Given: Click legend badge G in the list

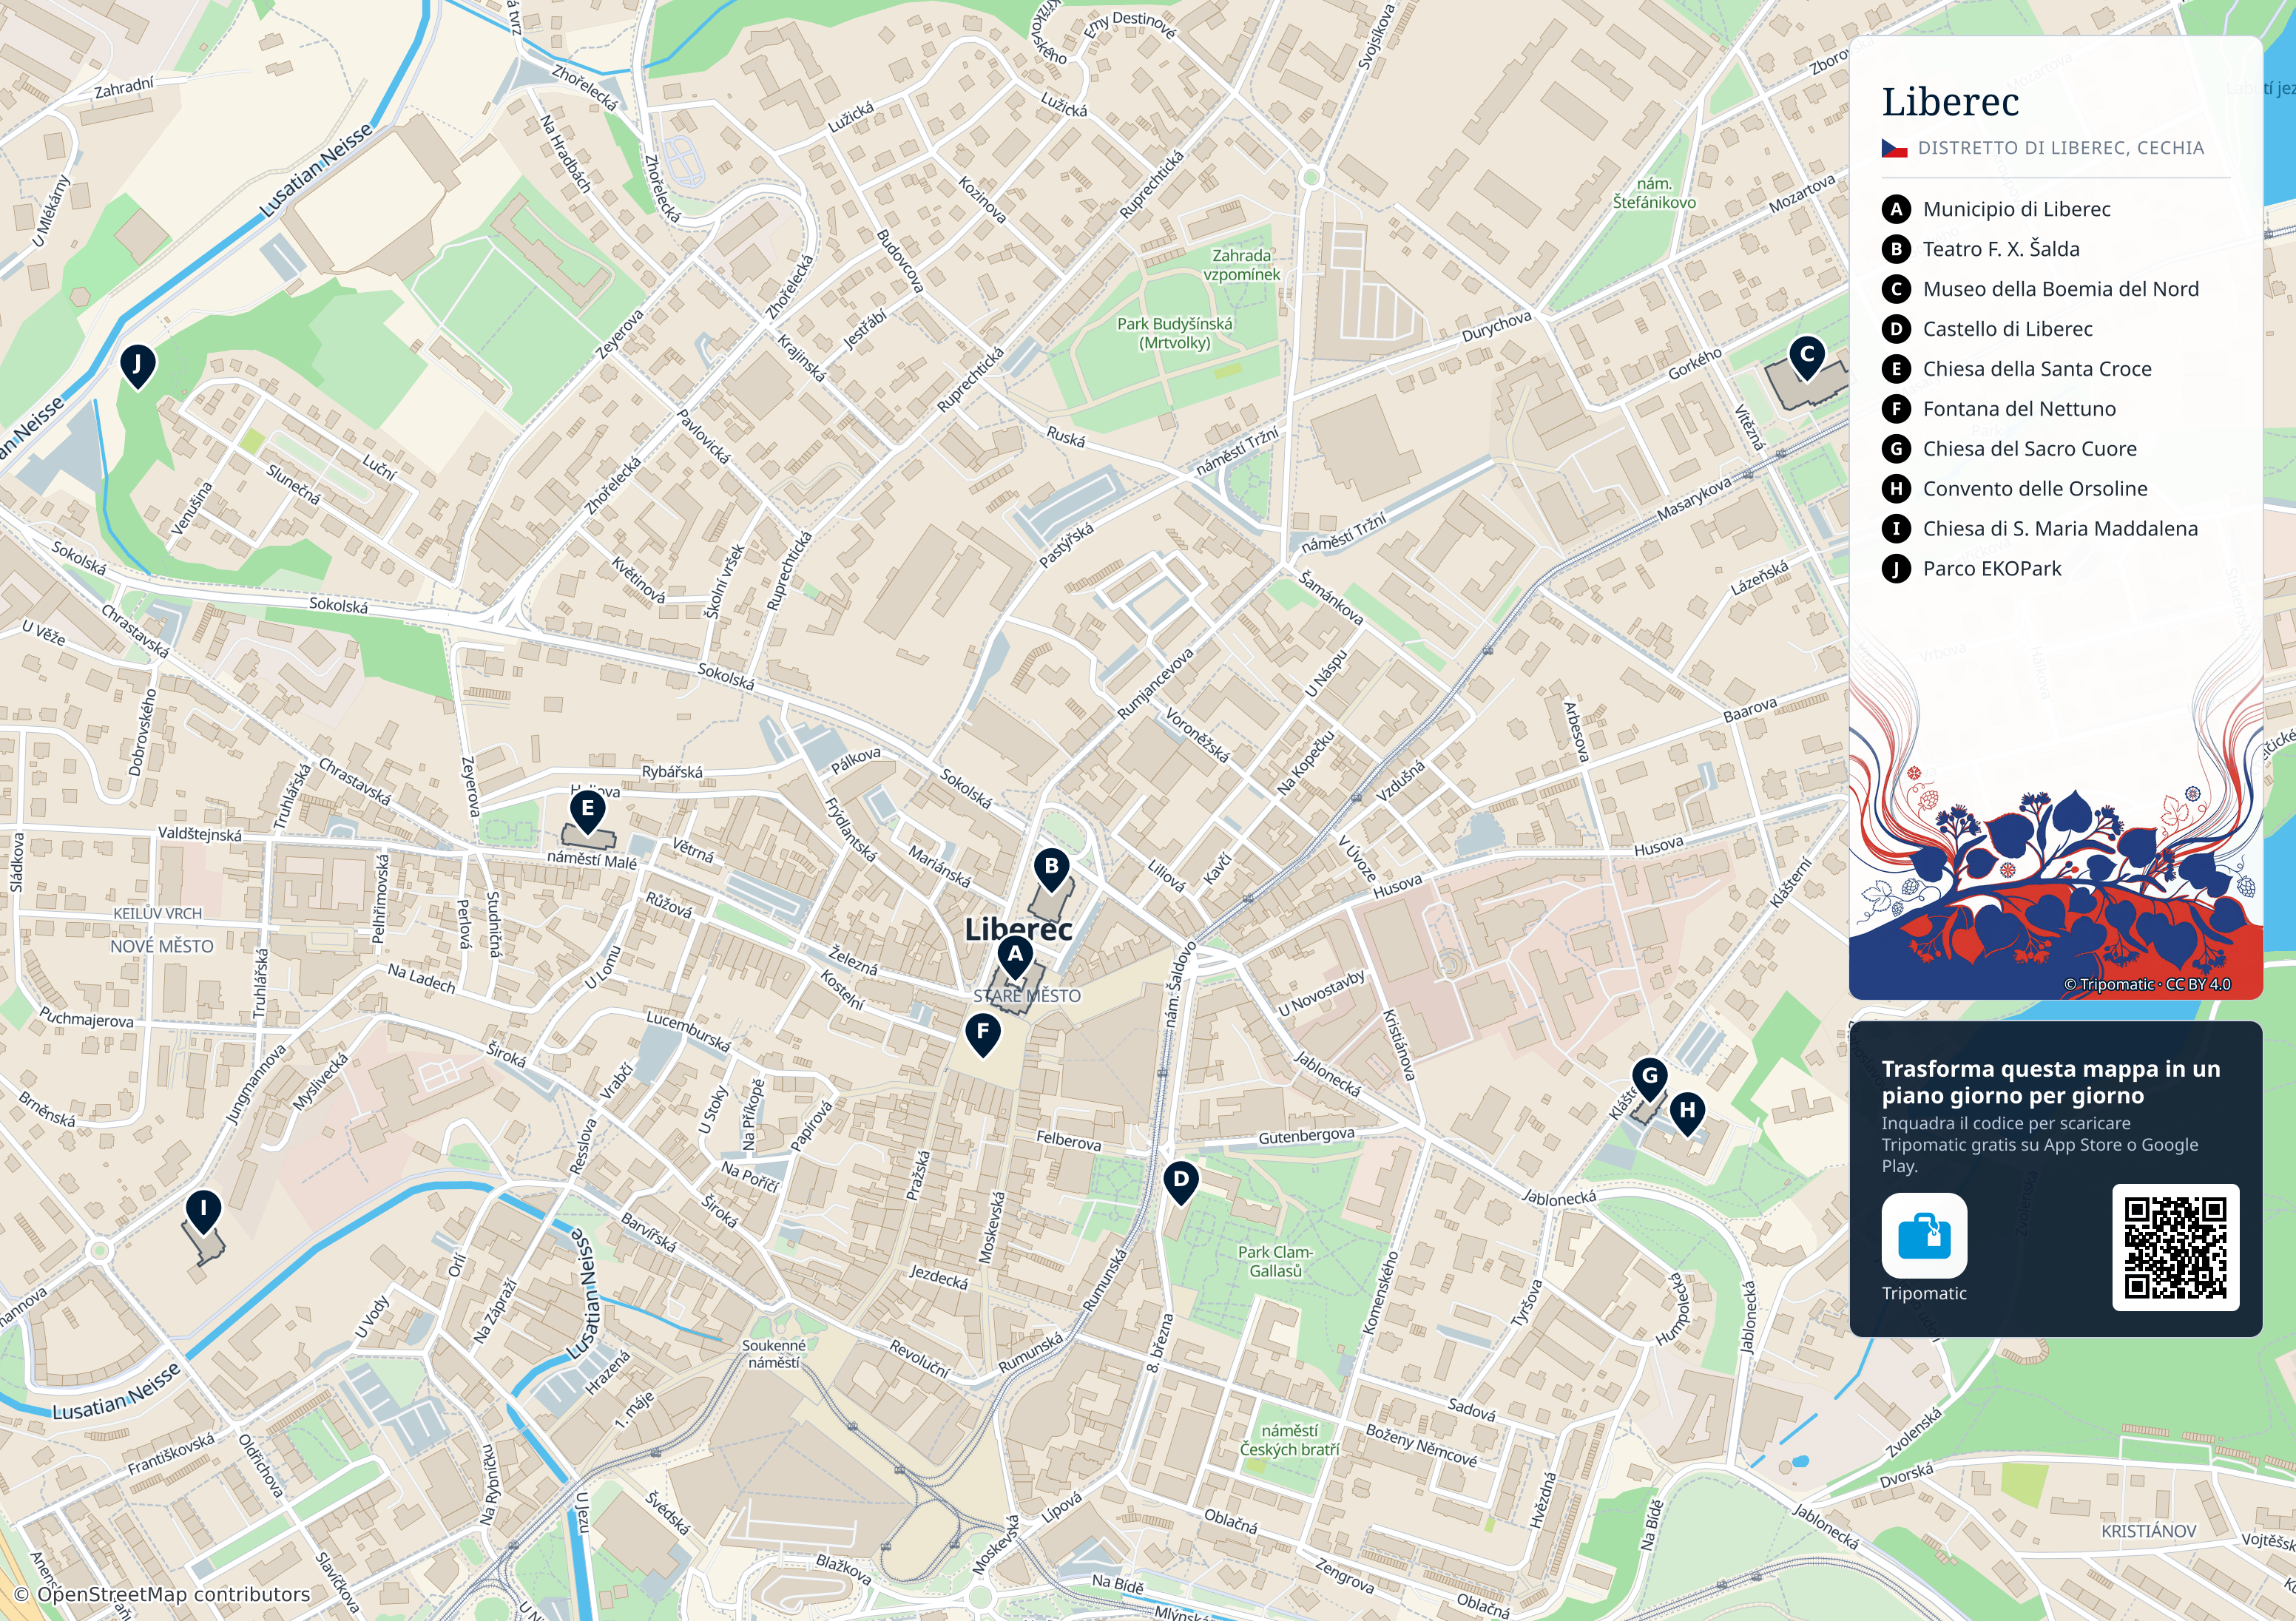Looking at the screenshot, I should coord(1896,449).
